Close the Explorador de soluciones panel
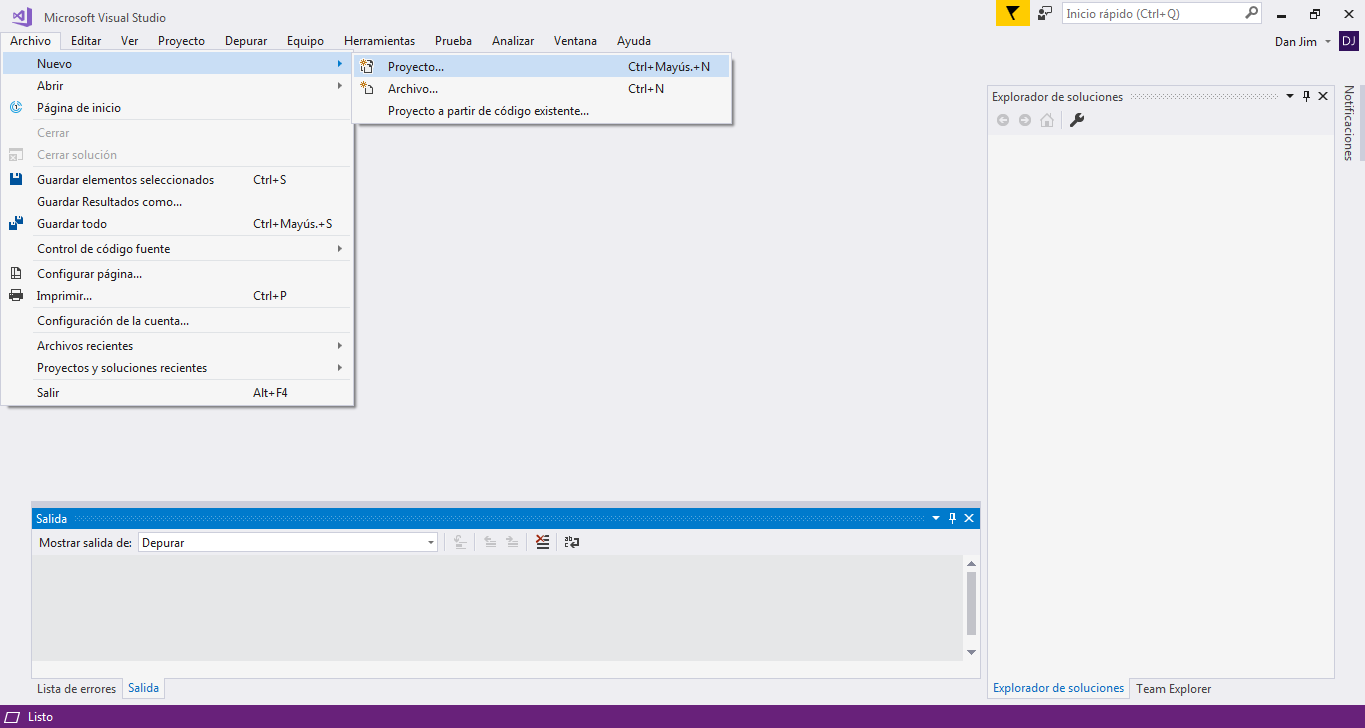The image size is (1365, 728). click(1323, 96)
